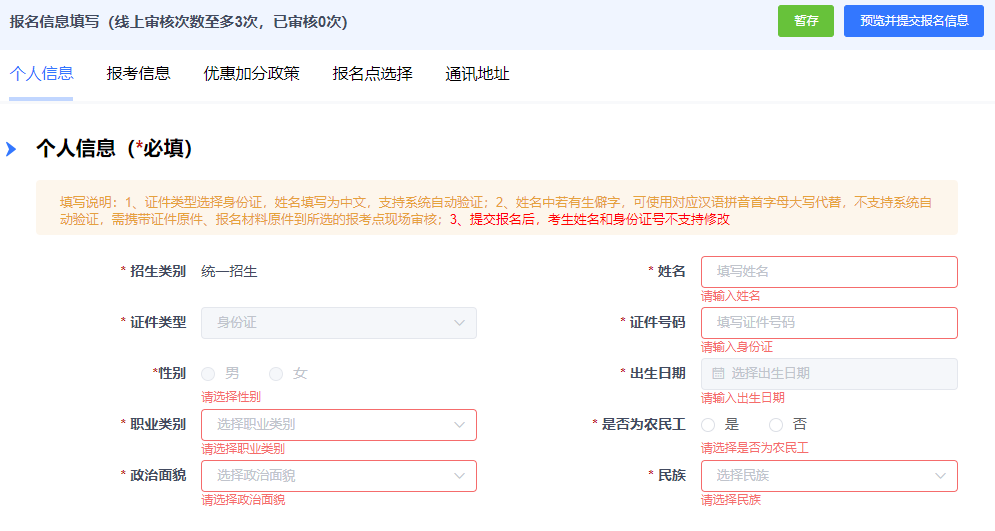Click the calendar icon in birth date field

[x=718, y=374]
